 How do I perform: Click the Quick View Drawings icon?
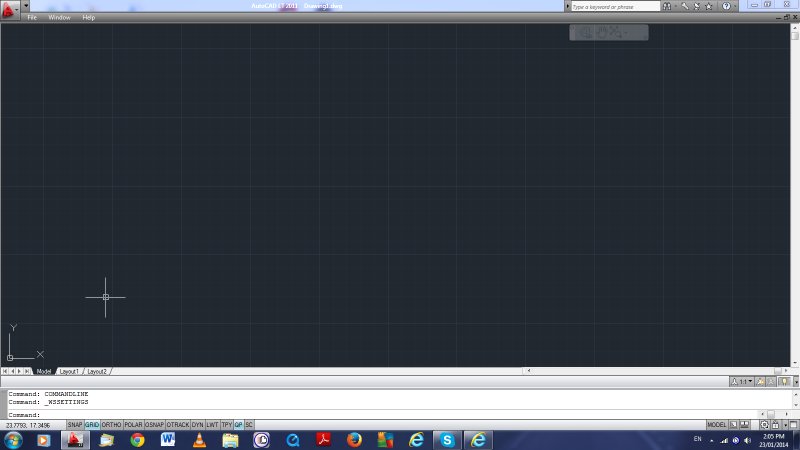point(744,424)
